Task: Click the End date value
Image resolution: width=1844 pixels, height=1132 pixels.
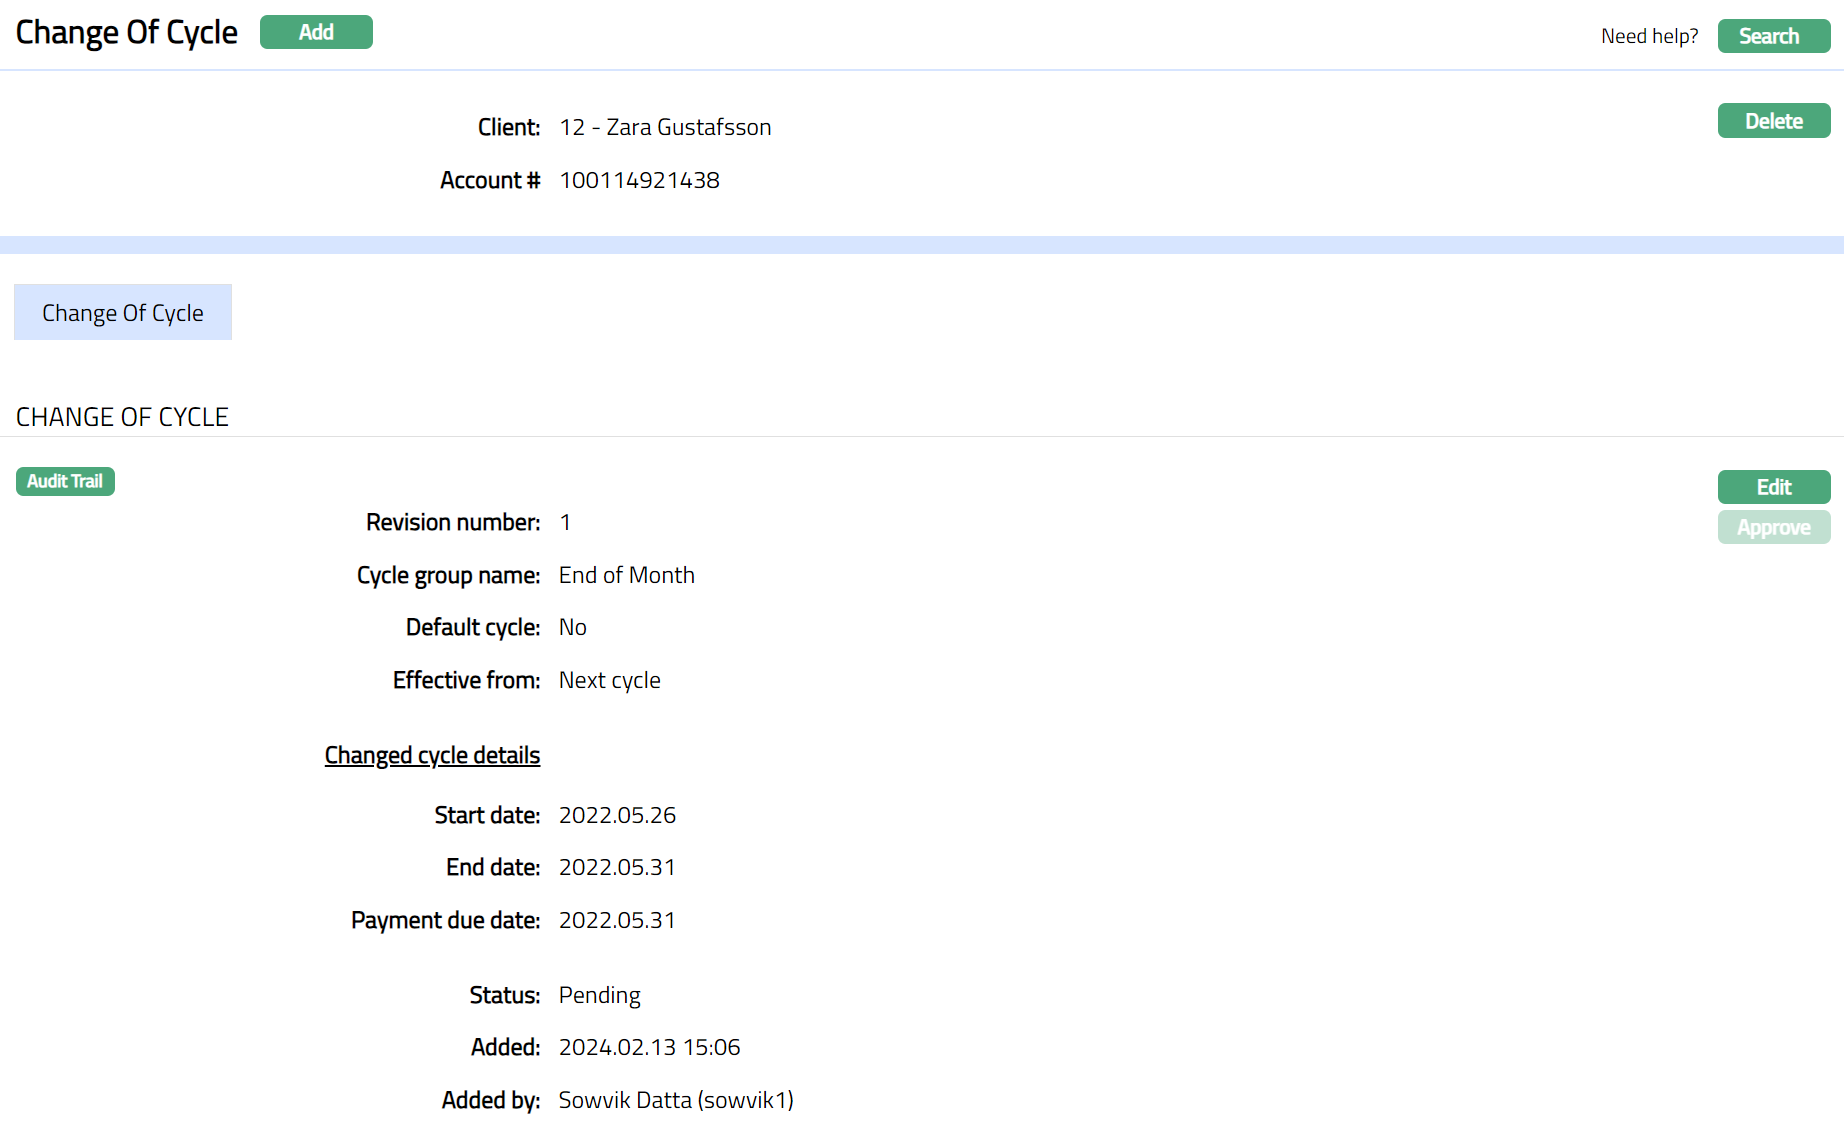Action: click(617, 867)
